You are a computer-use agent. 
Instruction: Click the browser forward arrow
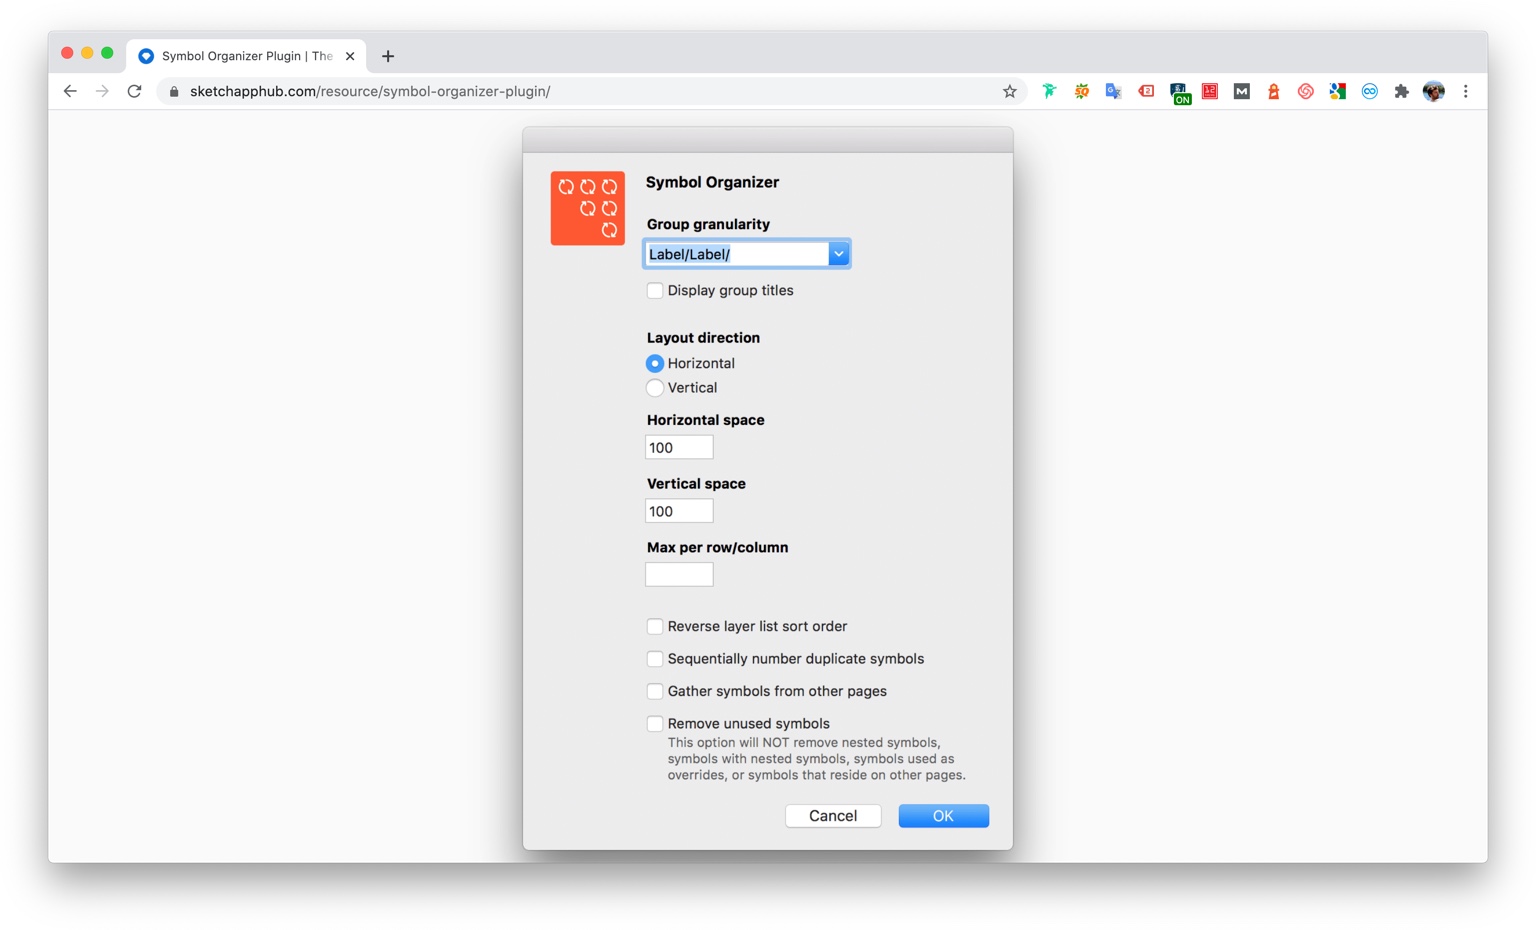[x=102, y=91]
